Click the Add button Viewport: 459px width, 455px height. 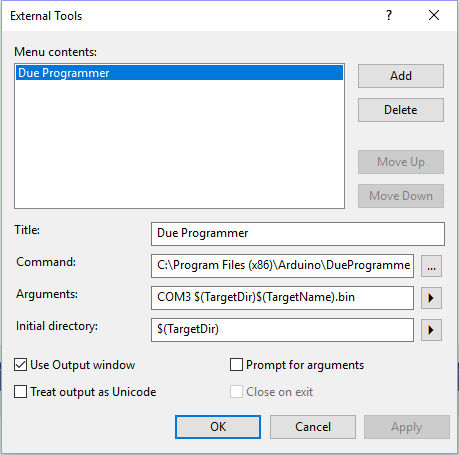pos(401,76)
